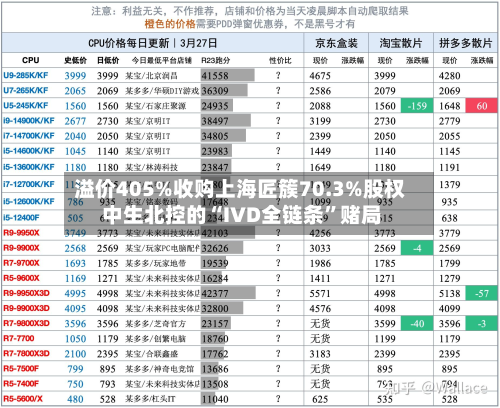
Task: Click the 日低价 column header
Action: [x=108, y=60]
